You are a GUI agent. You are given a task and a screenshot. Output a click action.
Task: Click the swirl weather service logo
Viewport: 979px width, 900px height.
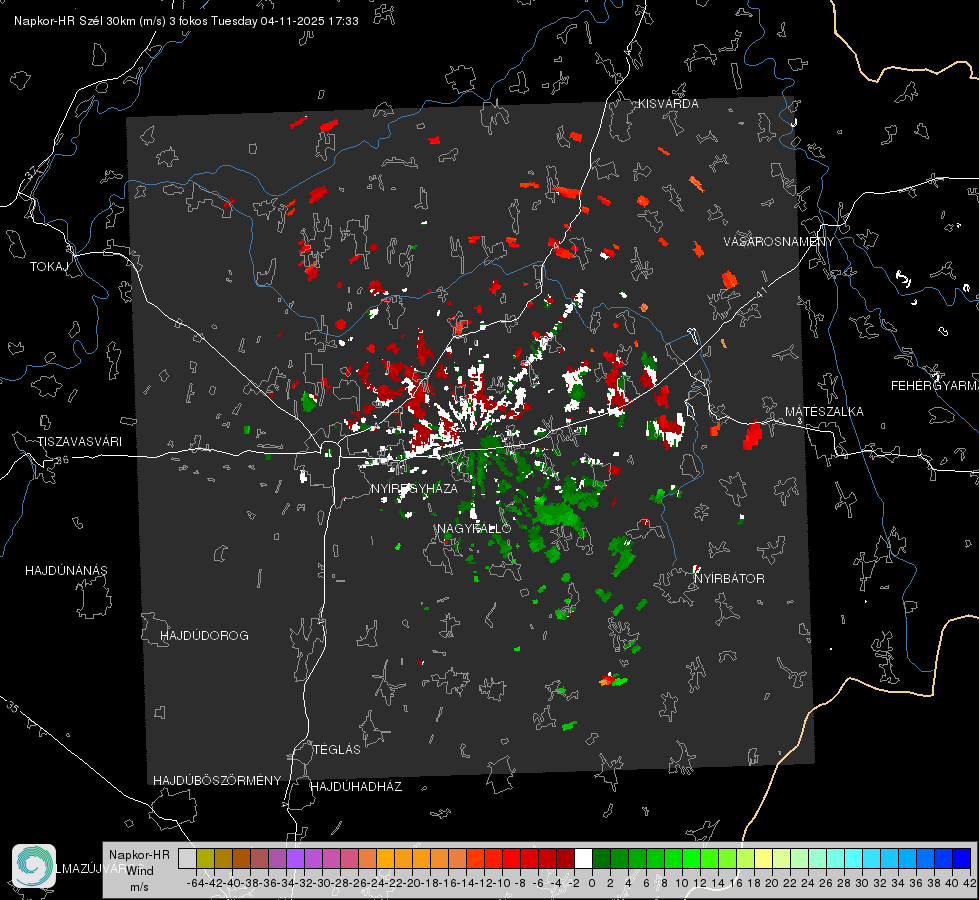tap(34, 866)
